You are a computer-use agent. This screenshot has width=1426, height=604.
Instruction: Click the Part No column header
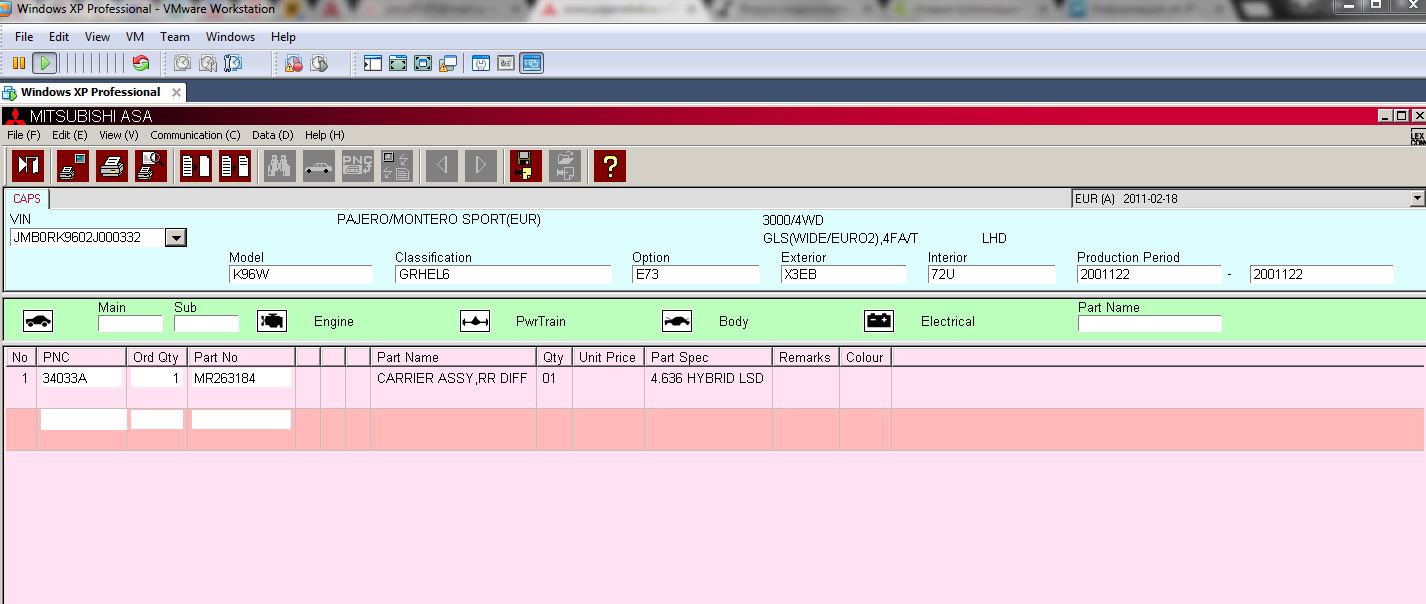(240, 357)
